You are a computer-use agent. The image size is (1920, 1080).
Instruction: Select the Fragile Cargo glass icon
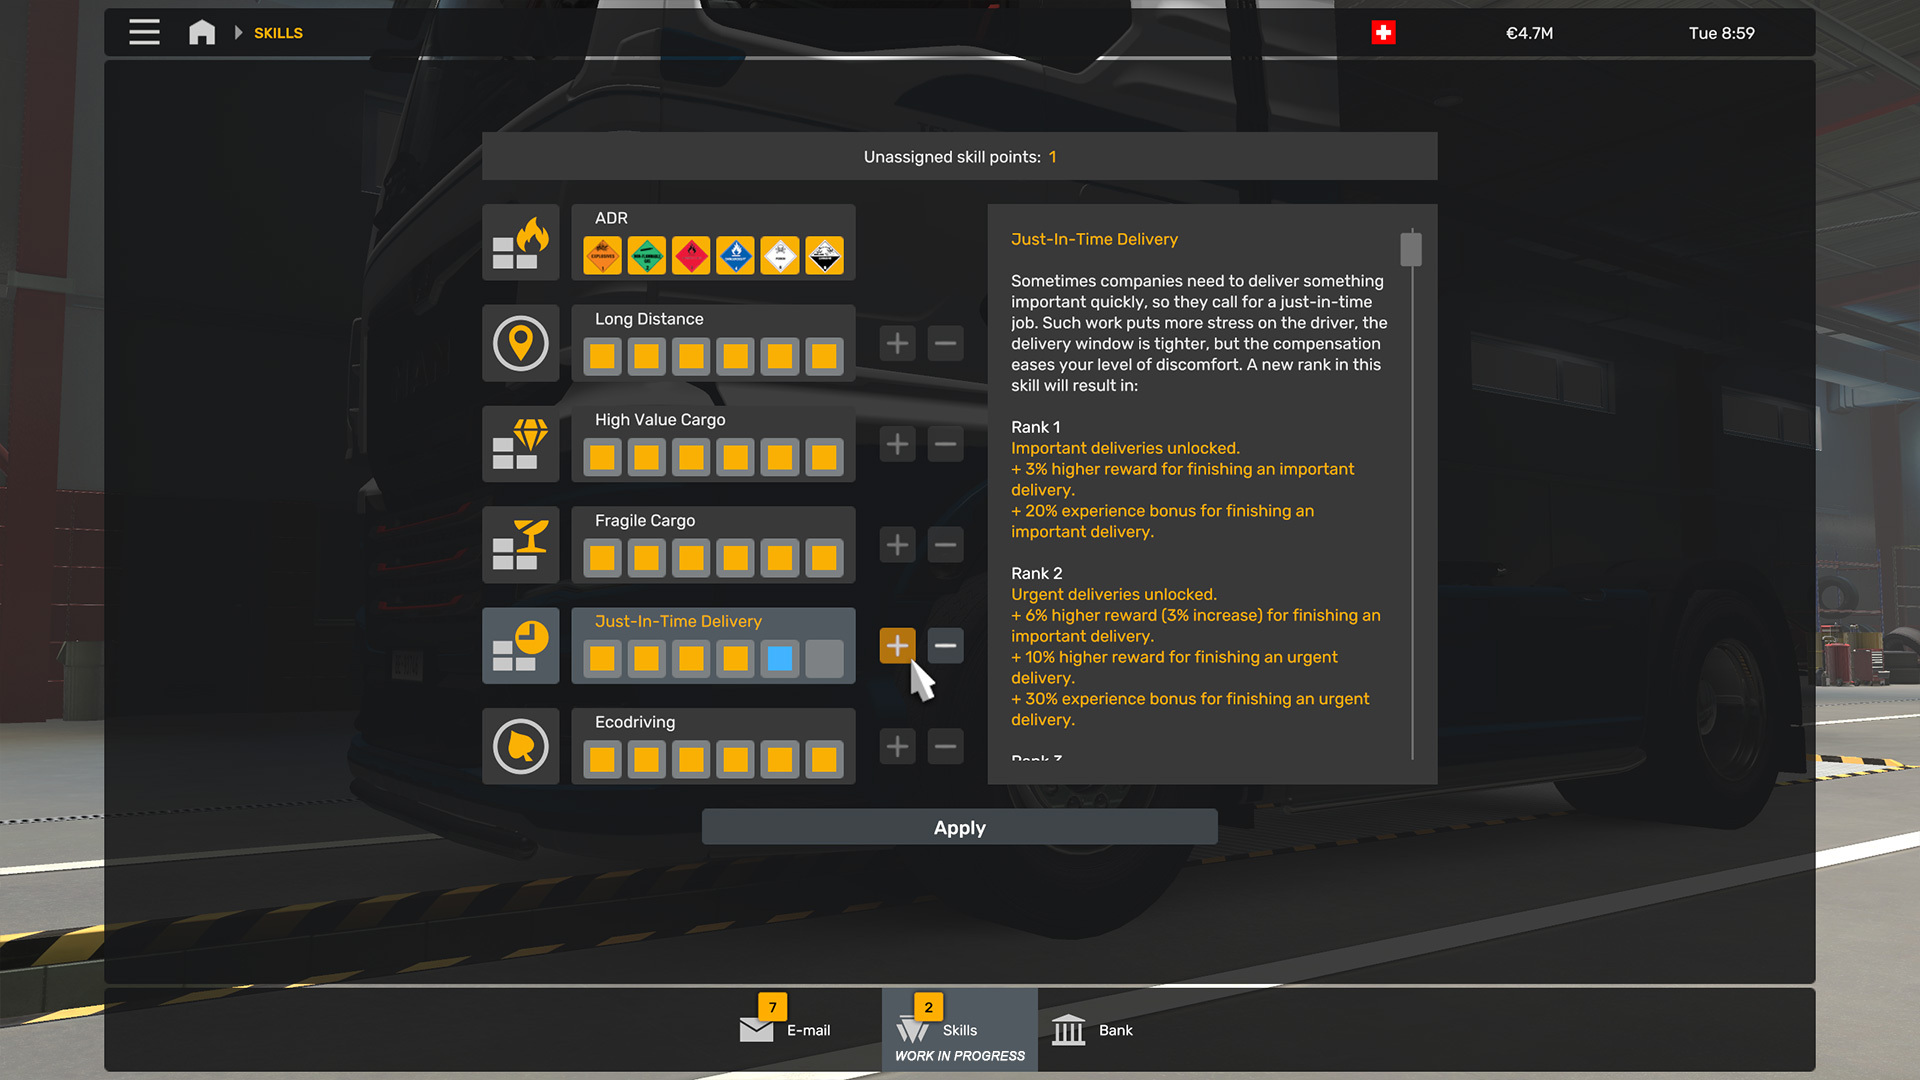point(520,546)
